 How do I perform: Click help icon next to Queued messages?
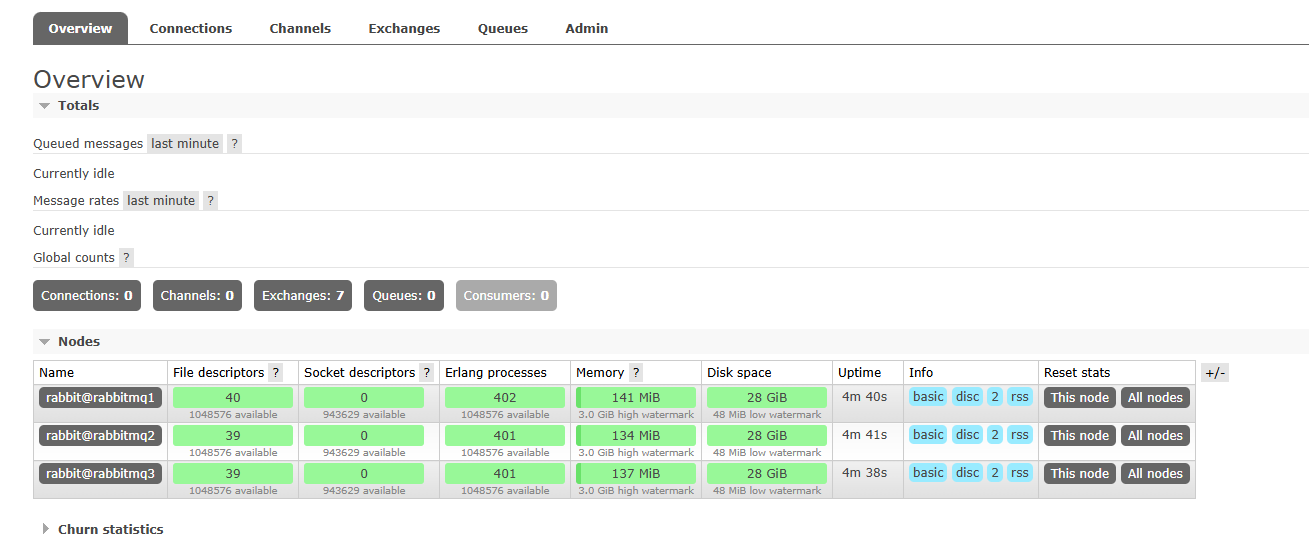pyautogui.click(x=234, y=144)
